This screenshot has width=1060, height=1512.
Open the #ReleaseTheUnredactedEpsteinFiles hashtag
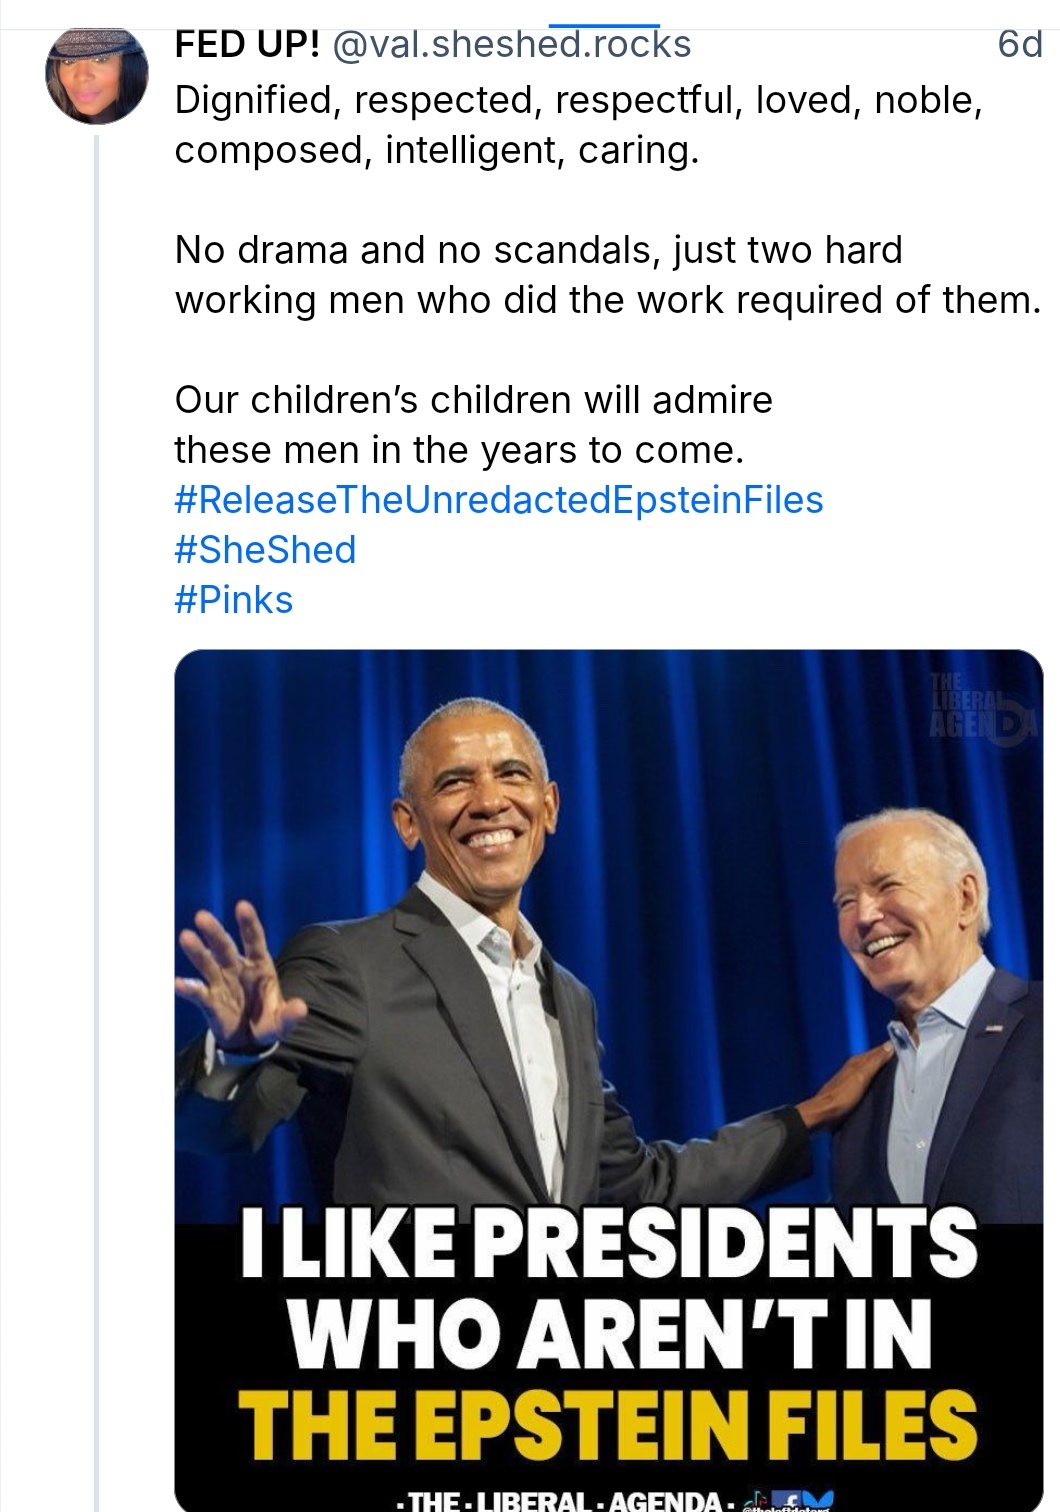[x=499, y=500]
